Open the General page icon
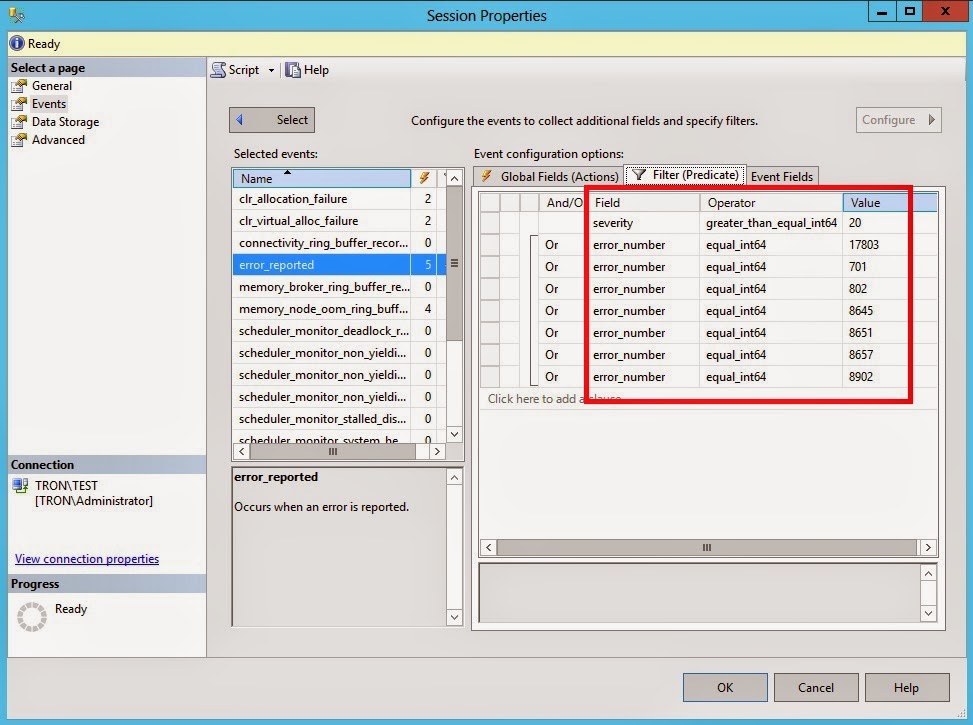973x725 pixels. coord(19,86)
